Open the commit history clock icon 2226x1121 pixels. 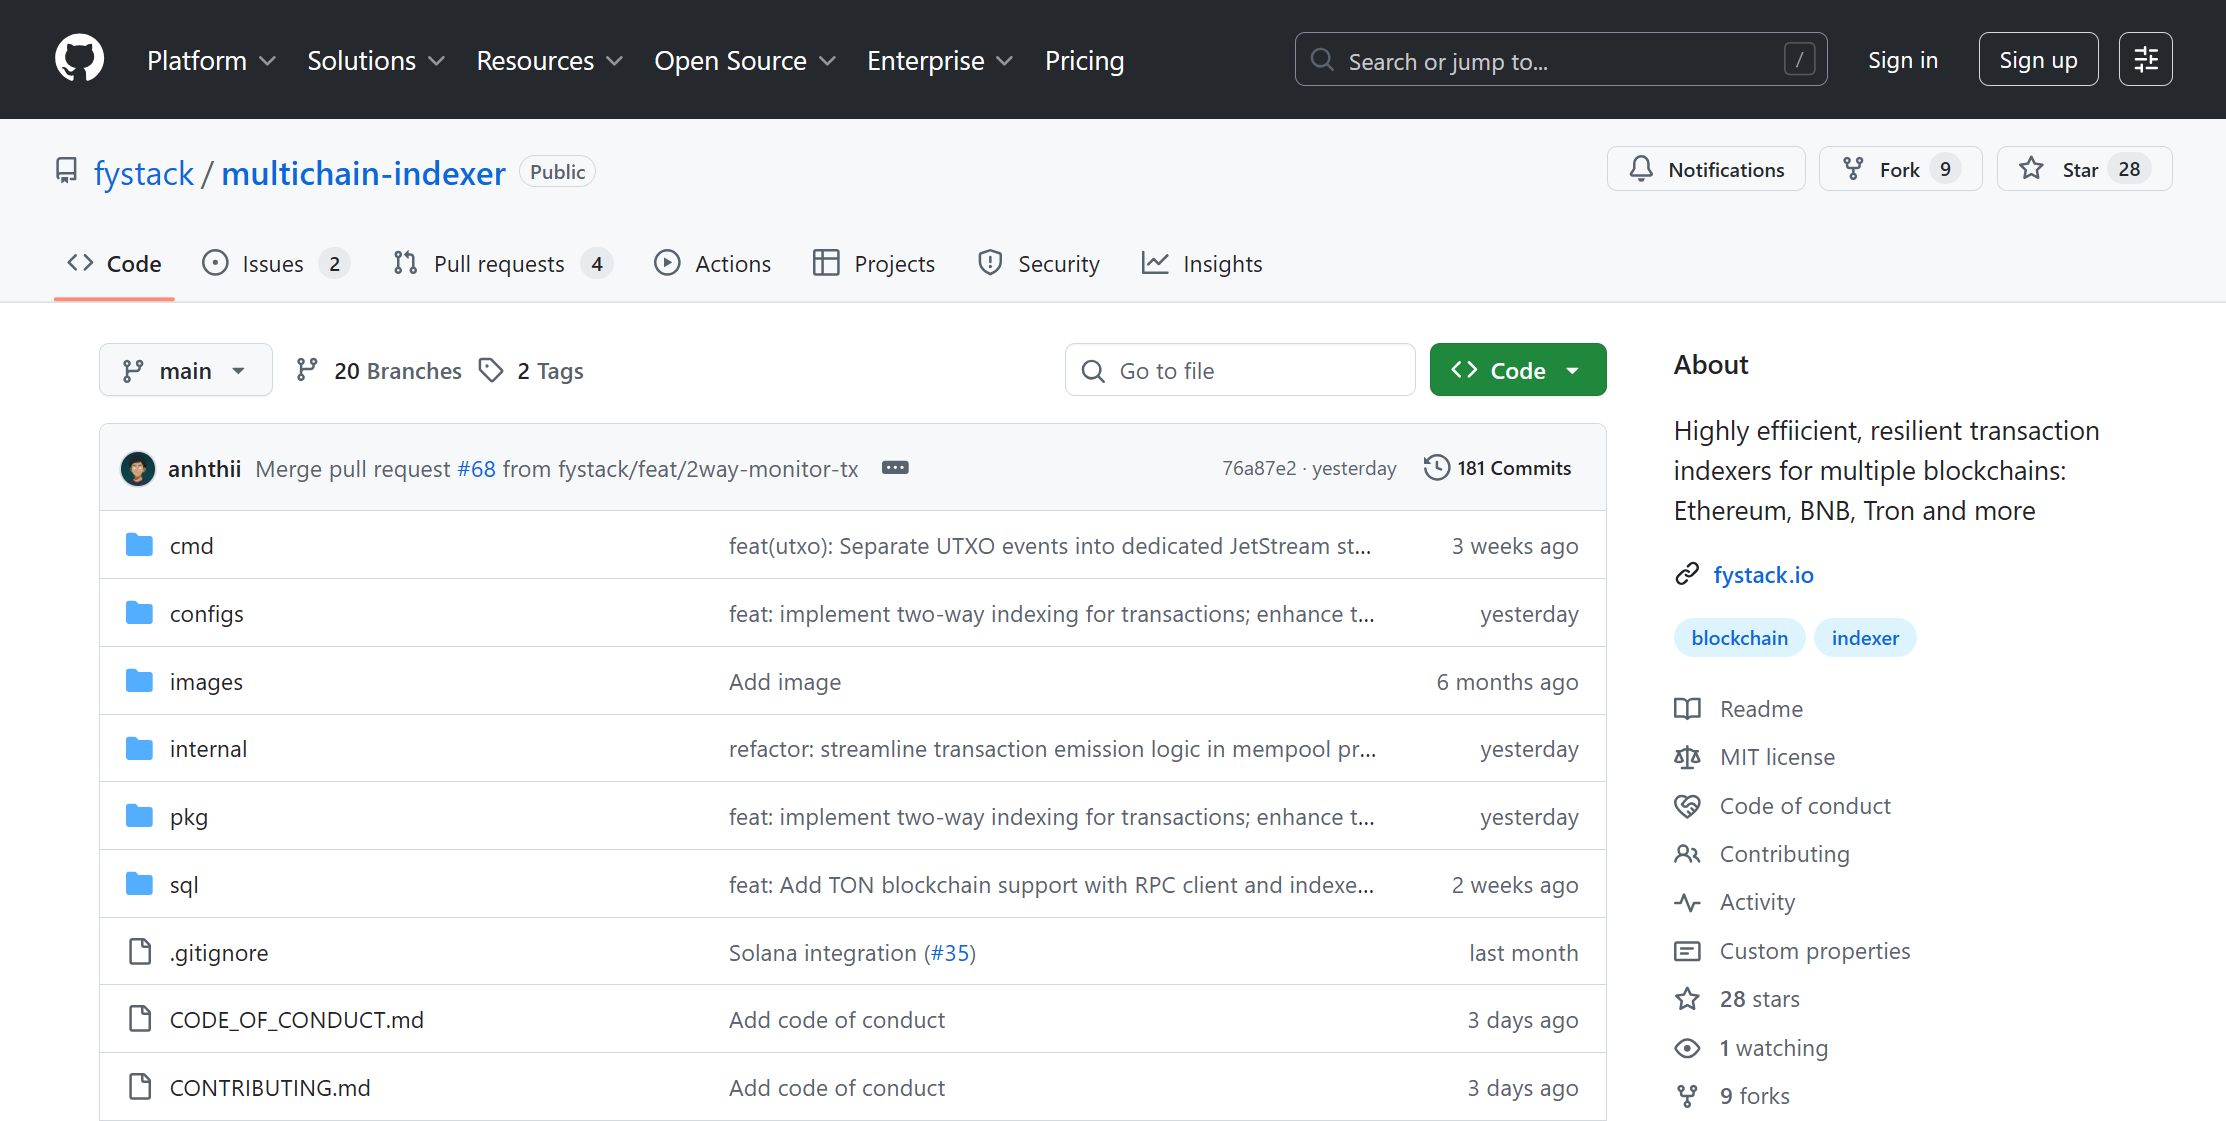click(1436, 468)
